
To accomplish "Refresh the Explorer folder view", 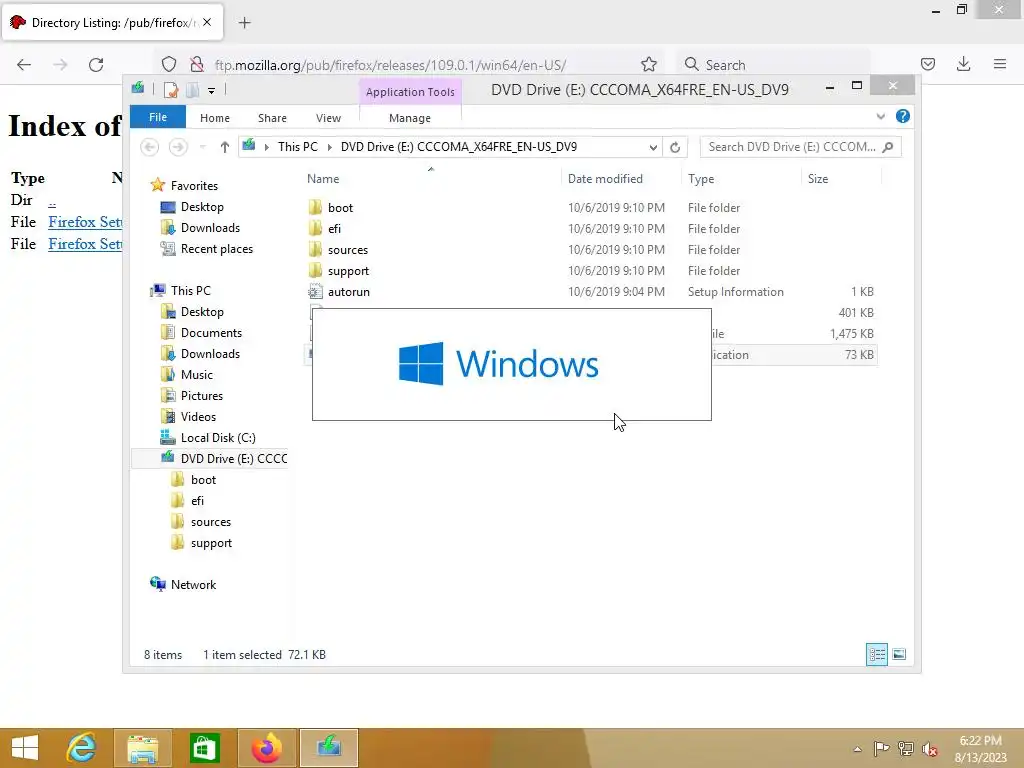I will point(675,148).
